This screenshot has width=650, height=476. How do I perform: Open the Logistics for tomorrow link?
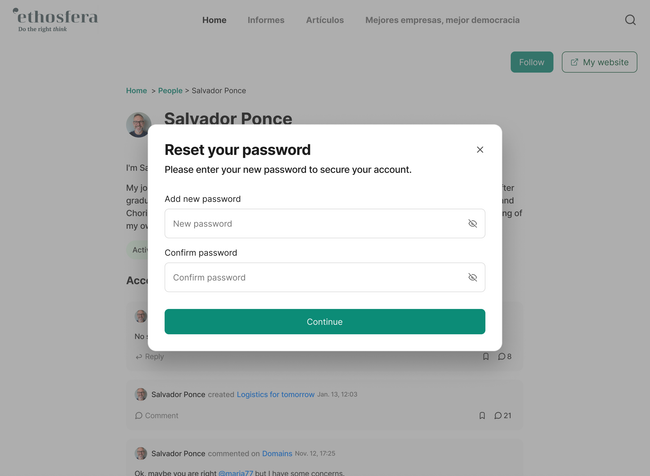[275, 394]
